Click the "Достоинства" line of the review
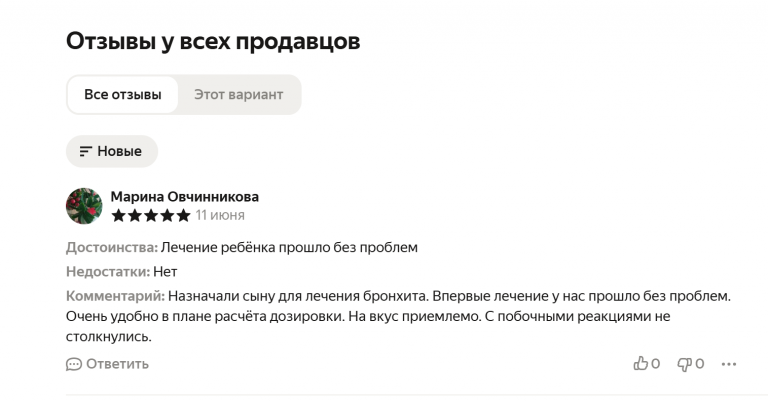Screen dimensions: 768x401 pyautogui.click(x=242, y=247)
